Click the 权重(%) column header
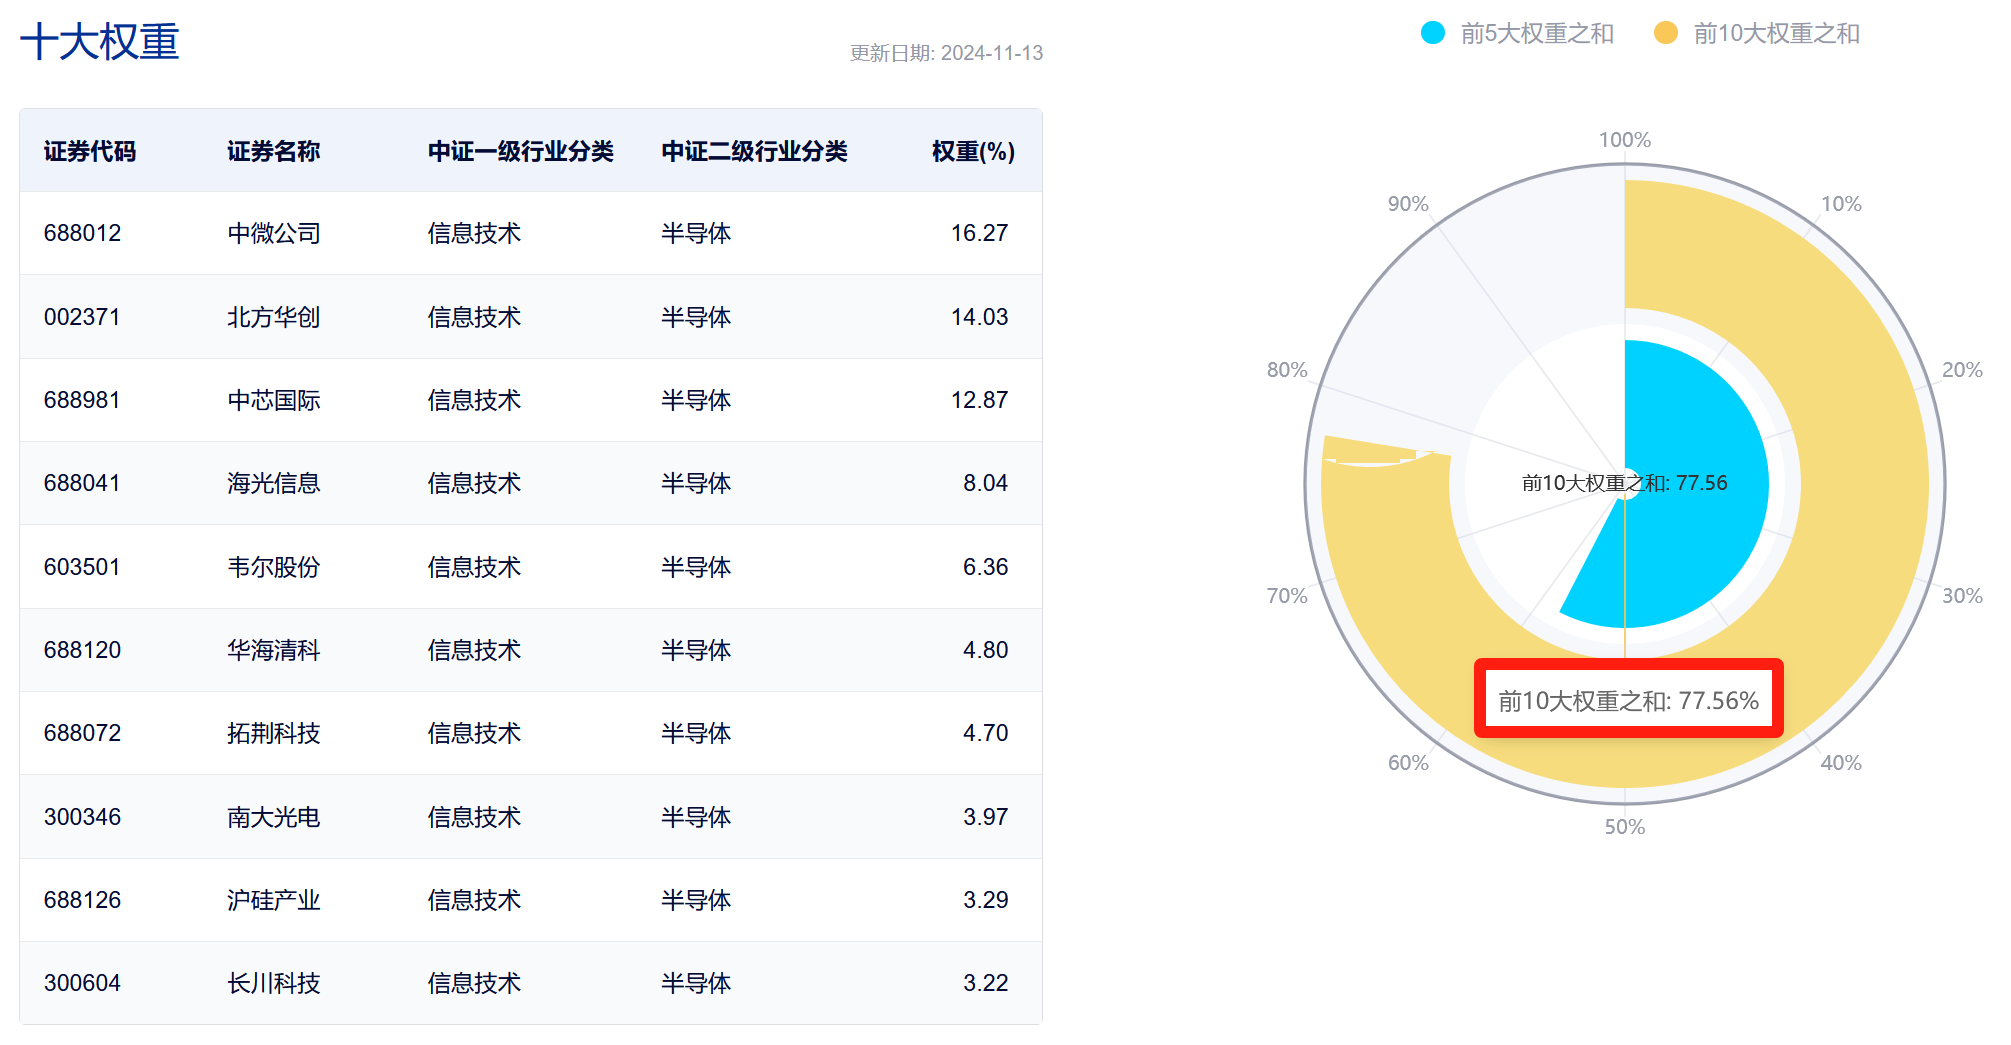2011x1045 pixels. pos(973,151)
